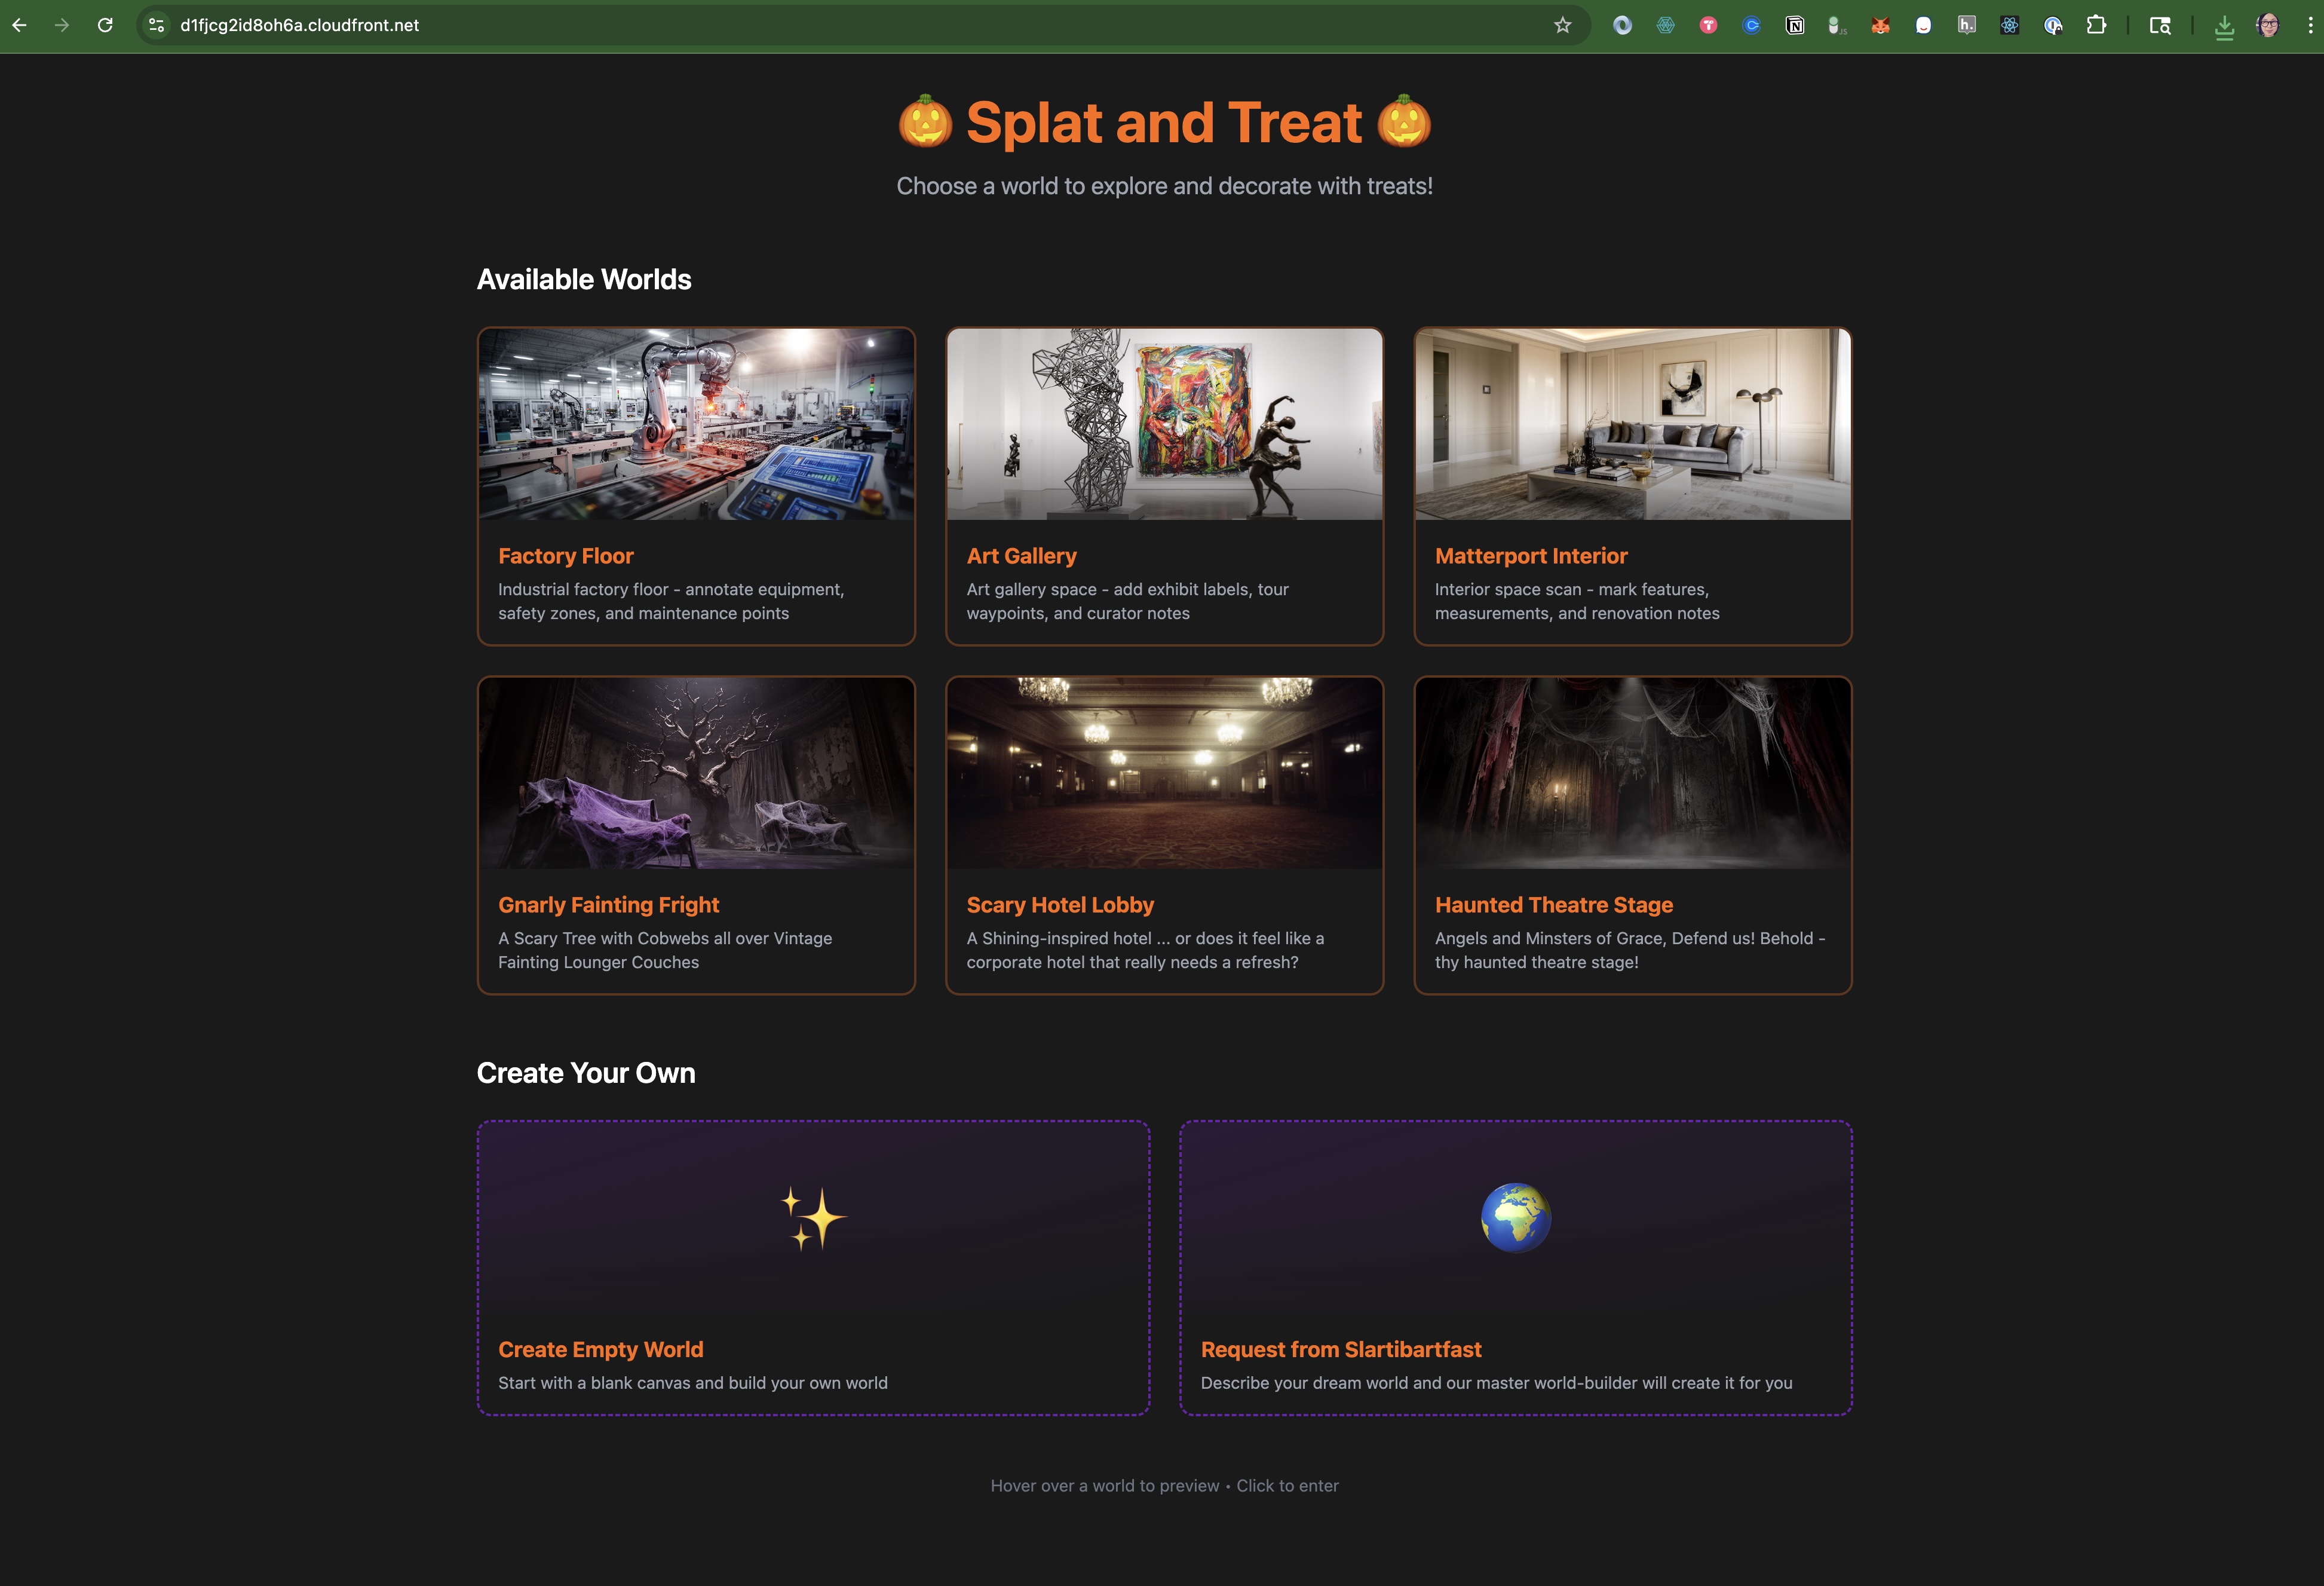Open the Chrome three-dot menu
Viewport: 2324px width, 1586px height.
coord(2309,25)
